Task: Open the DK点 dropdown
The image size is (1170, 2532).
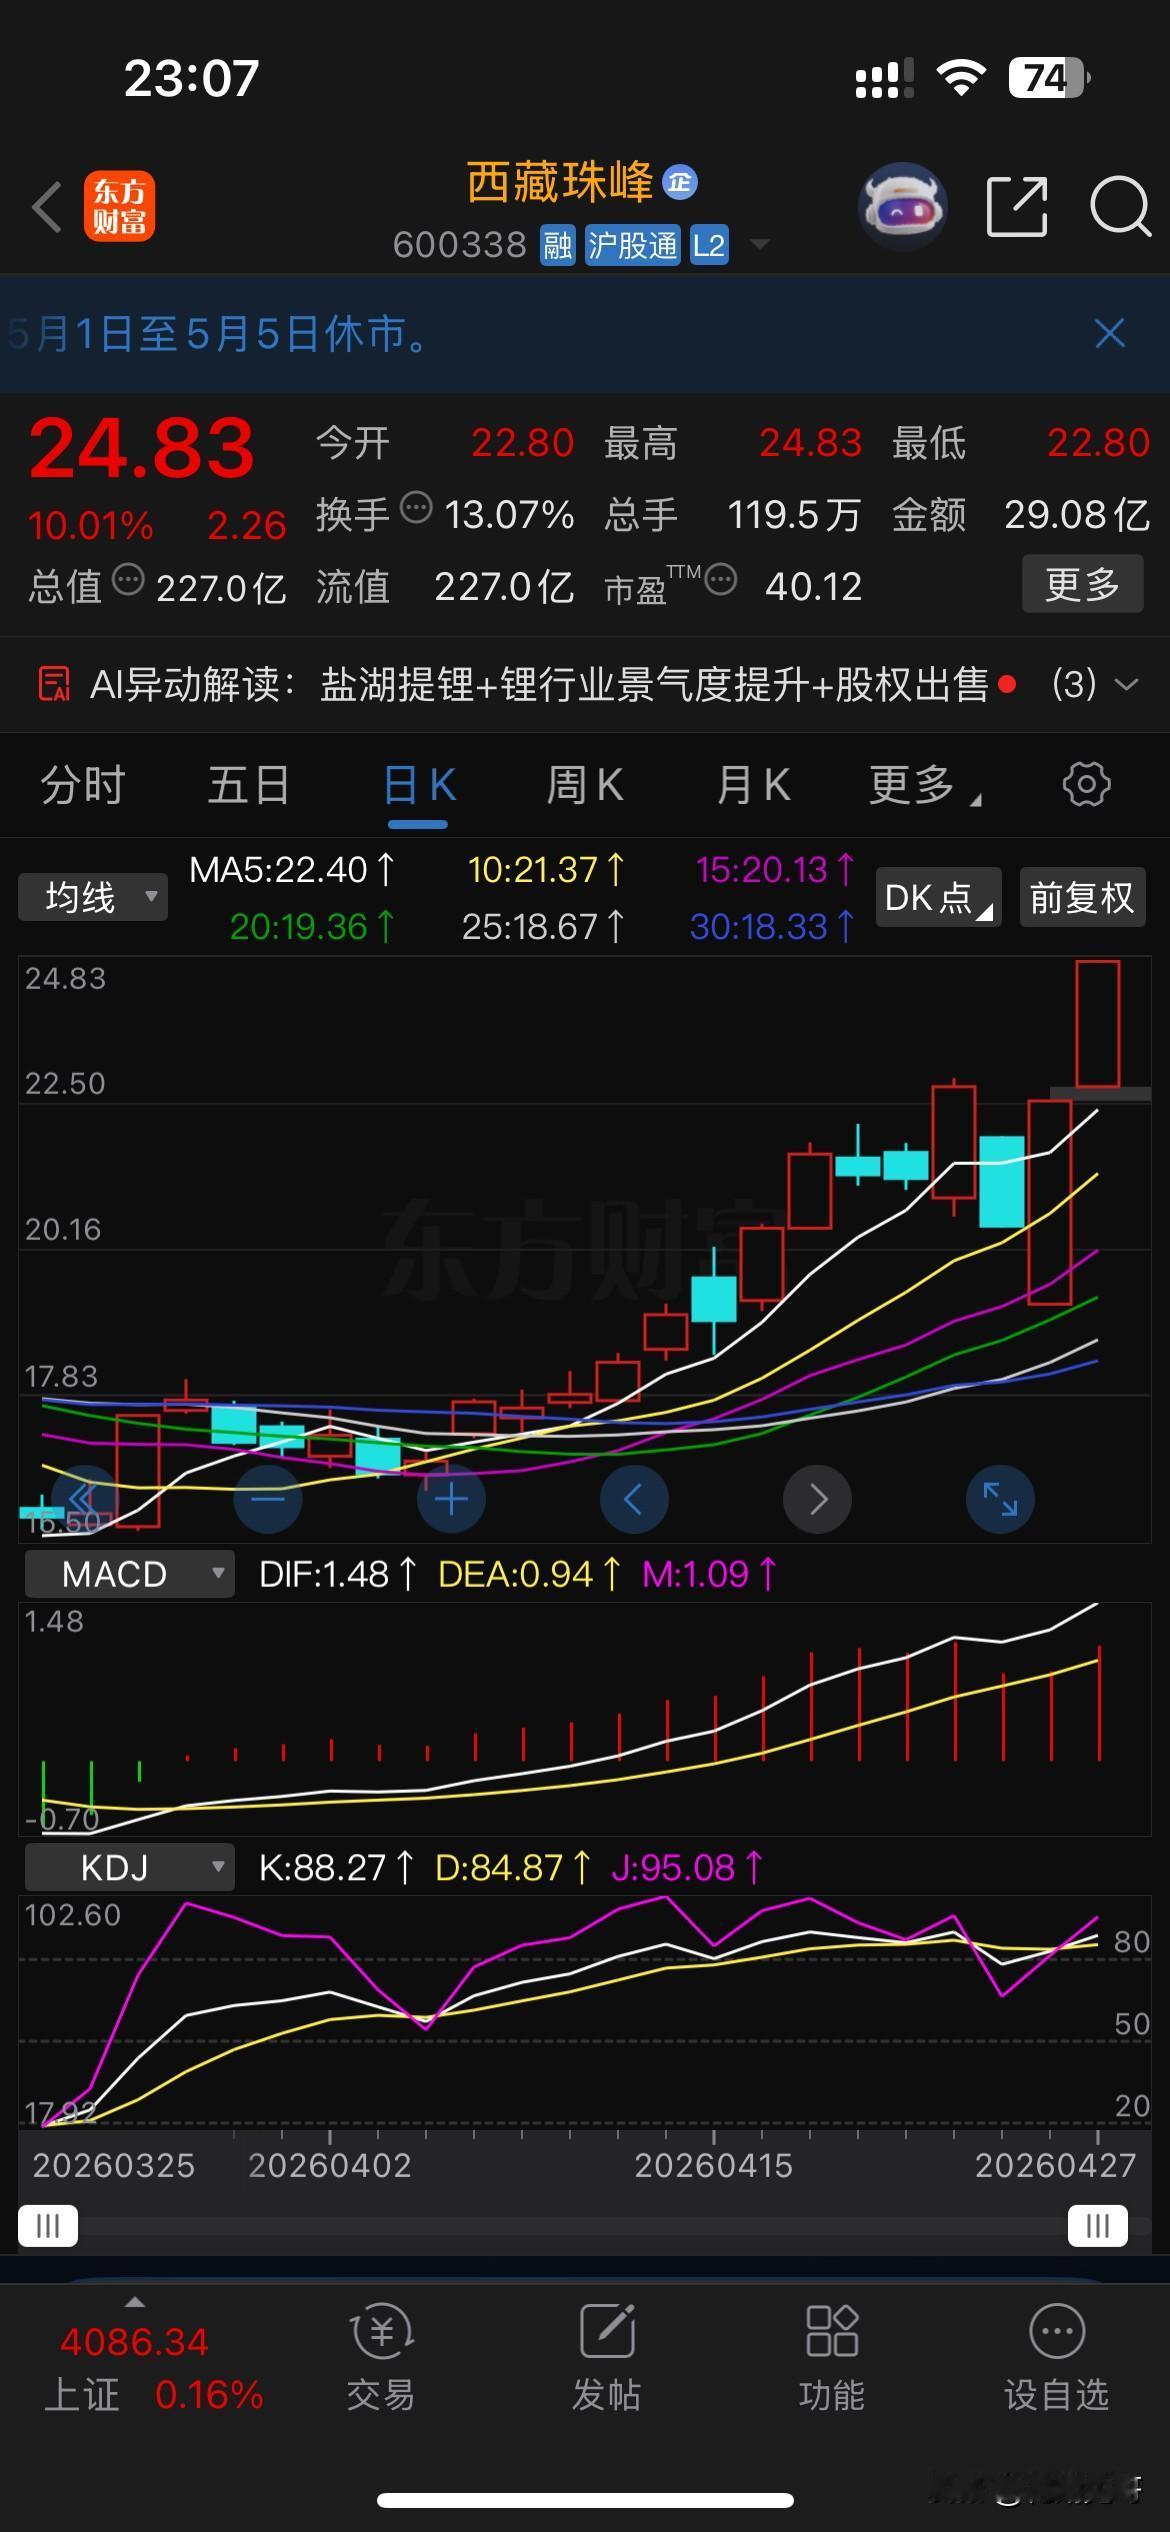Action: pos(938,897)
